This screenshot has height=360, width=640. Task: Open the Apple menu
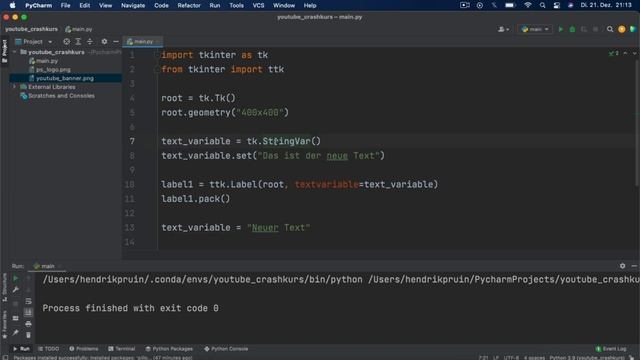point(12,5)
